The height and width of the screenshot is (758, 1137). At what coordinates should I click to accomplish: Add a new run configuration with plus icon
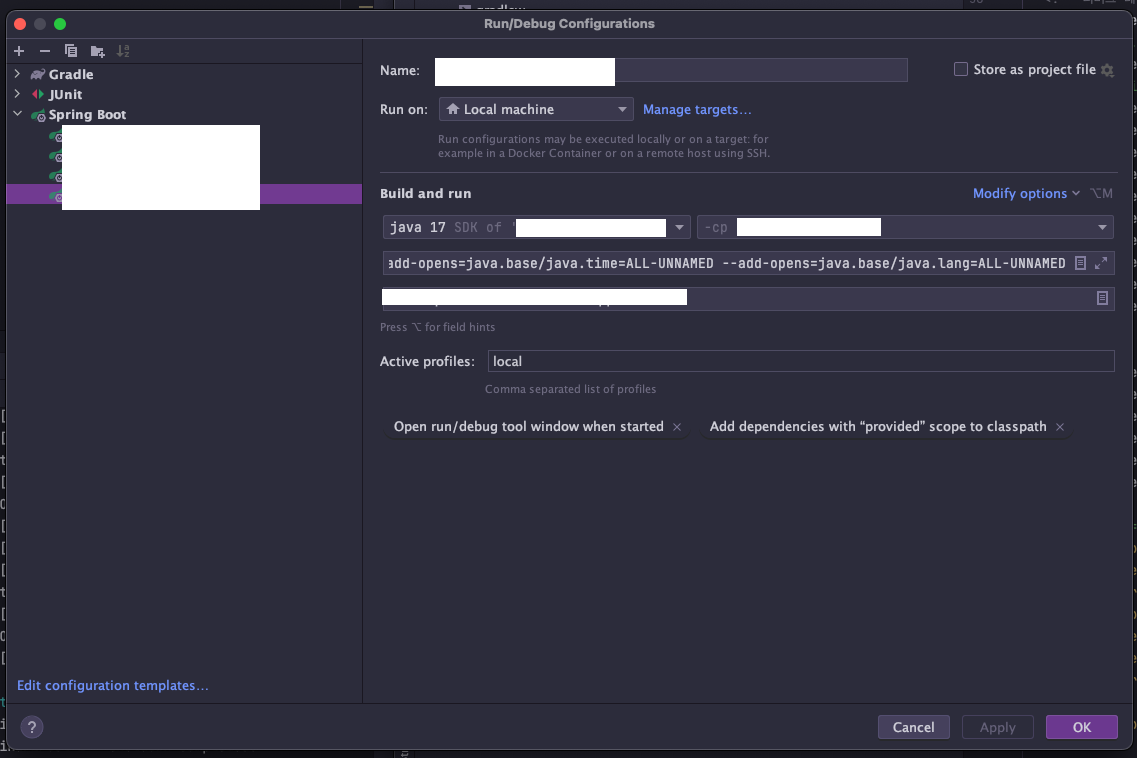(x=18, y=50)
